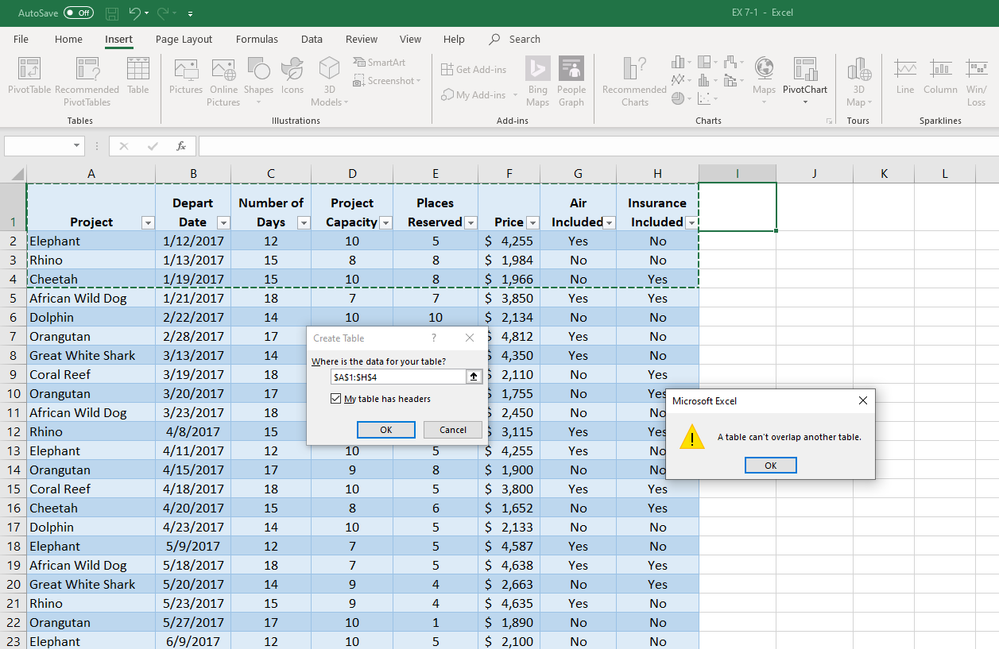Toggle the AutoSave switch
999x649 pixels.
pos(78,14)
